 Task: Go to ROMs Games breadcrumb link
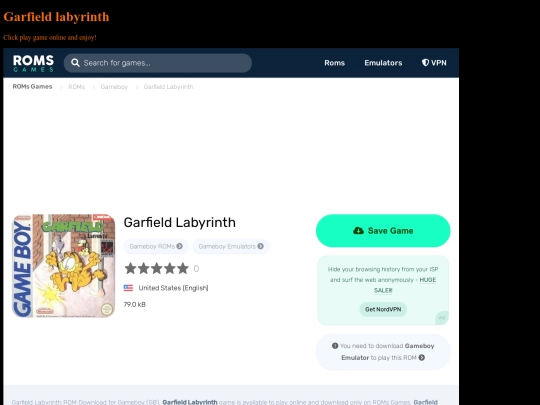(32, 86)
